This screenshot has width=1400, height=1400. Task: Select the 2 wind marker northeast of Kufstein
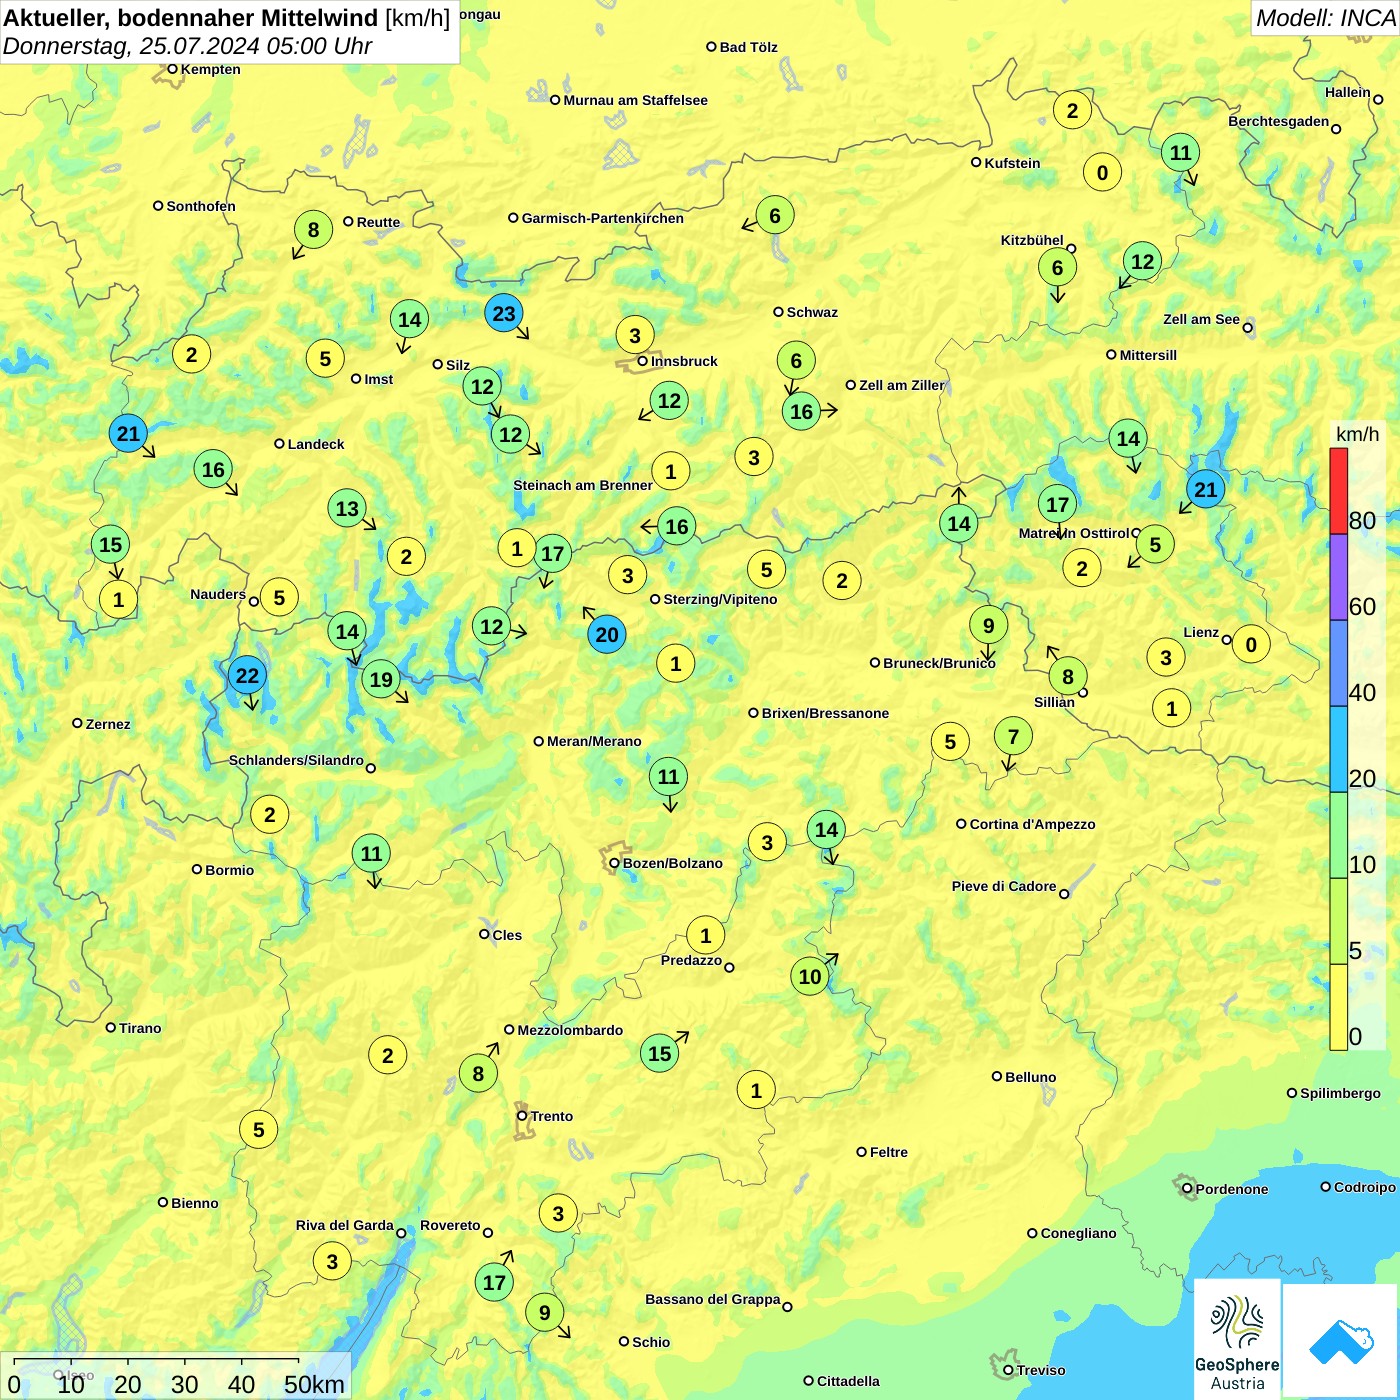(x=1072, y=111)
